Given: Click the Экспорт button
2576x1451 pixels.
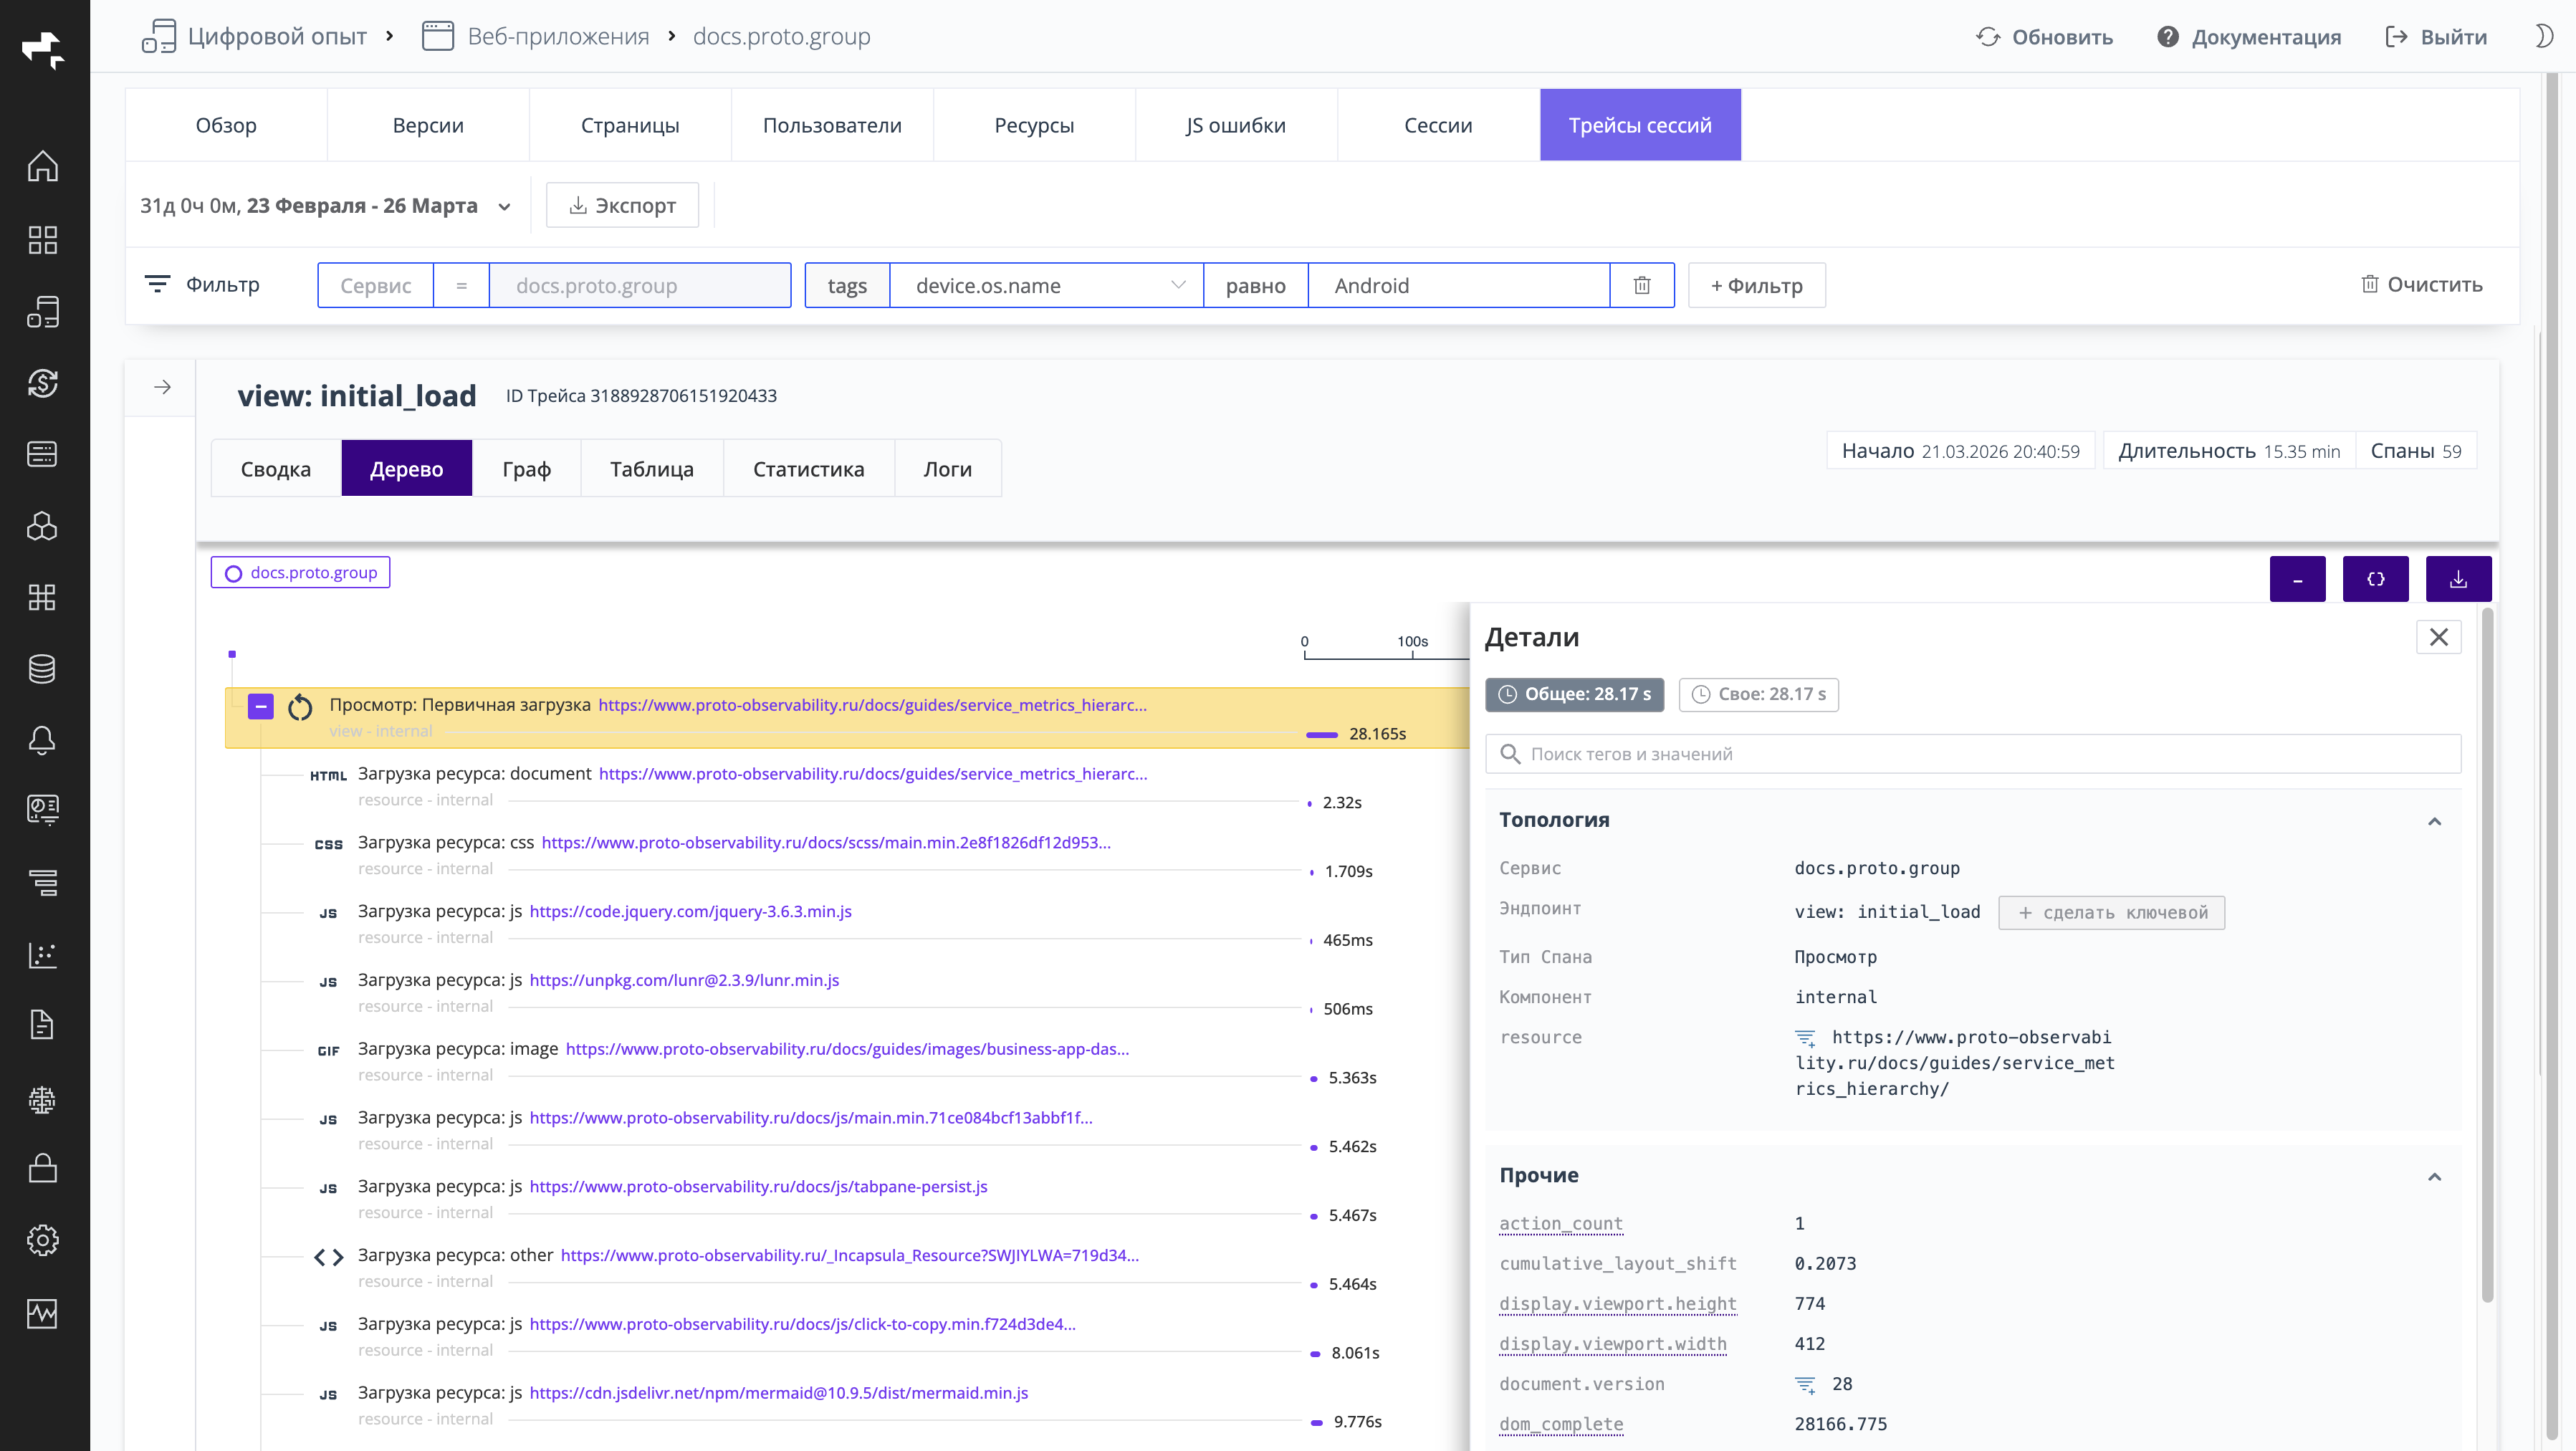Looking at the screenshot, I should [622, 206].
